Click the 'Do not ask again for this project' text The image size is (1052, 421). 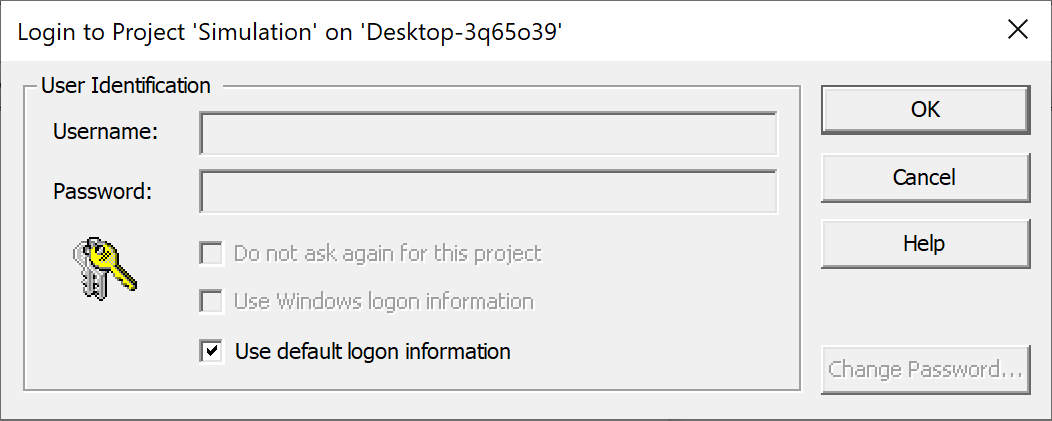pos(387,254)
